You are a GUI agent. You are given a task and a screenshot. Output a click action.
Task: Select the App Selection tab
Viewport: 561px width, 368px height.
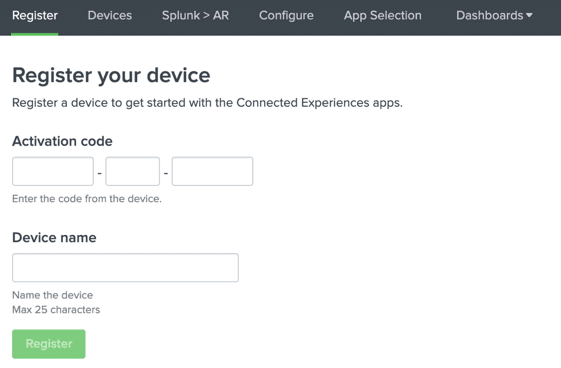click(x=382, y=15)
